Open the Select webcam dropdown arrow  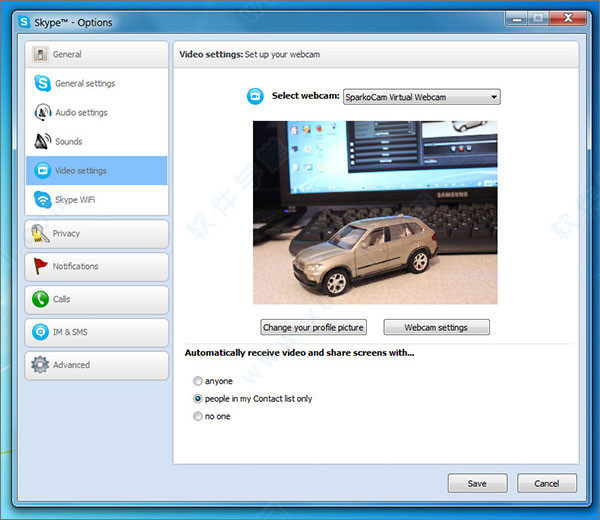494,97
